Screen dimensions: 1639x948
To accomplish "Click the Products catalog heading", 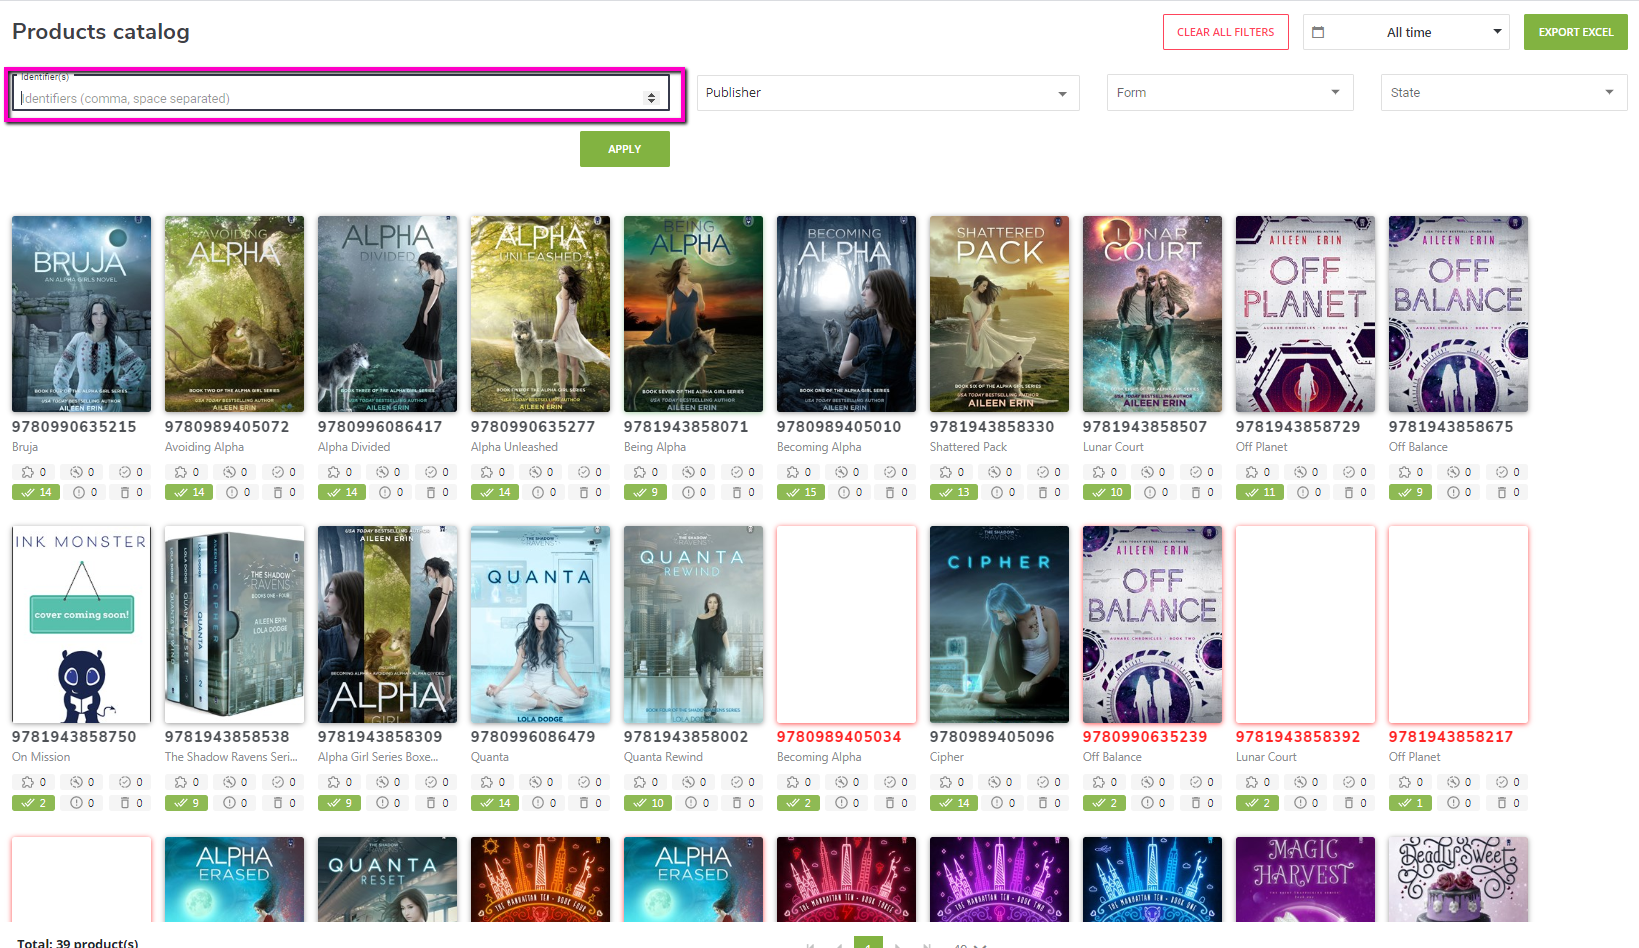I will click(x=101, y=31).
